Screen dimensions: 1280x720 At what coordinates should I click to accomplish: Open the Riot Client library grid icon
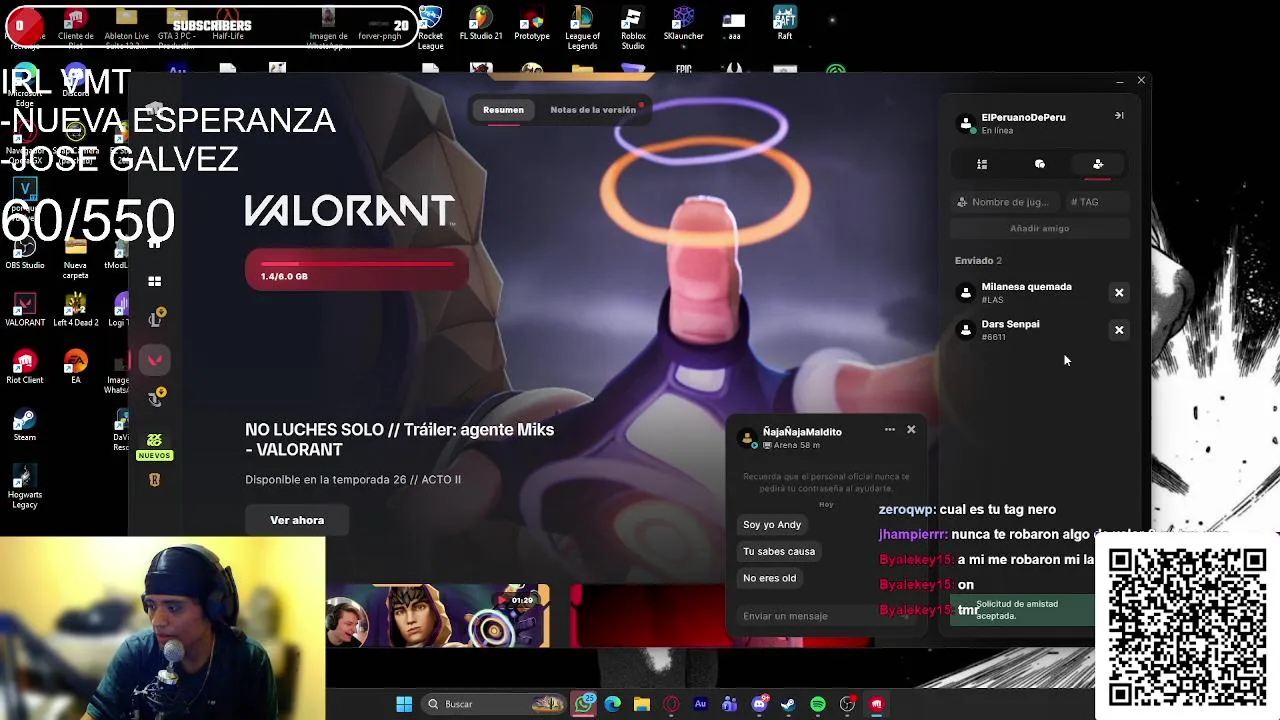coord(154,282)
